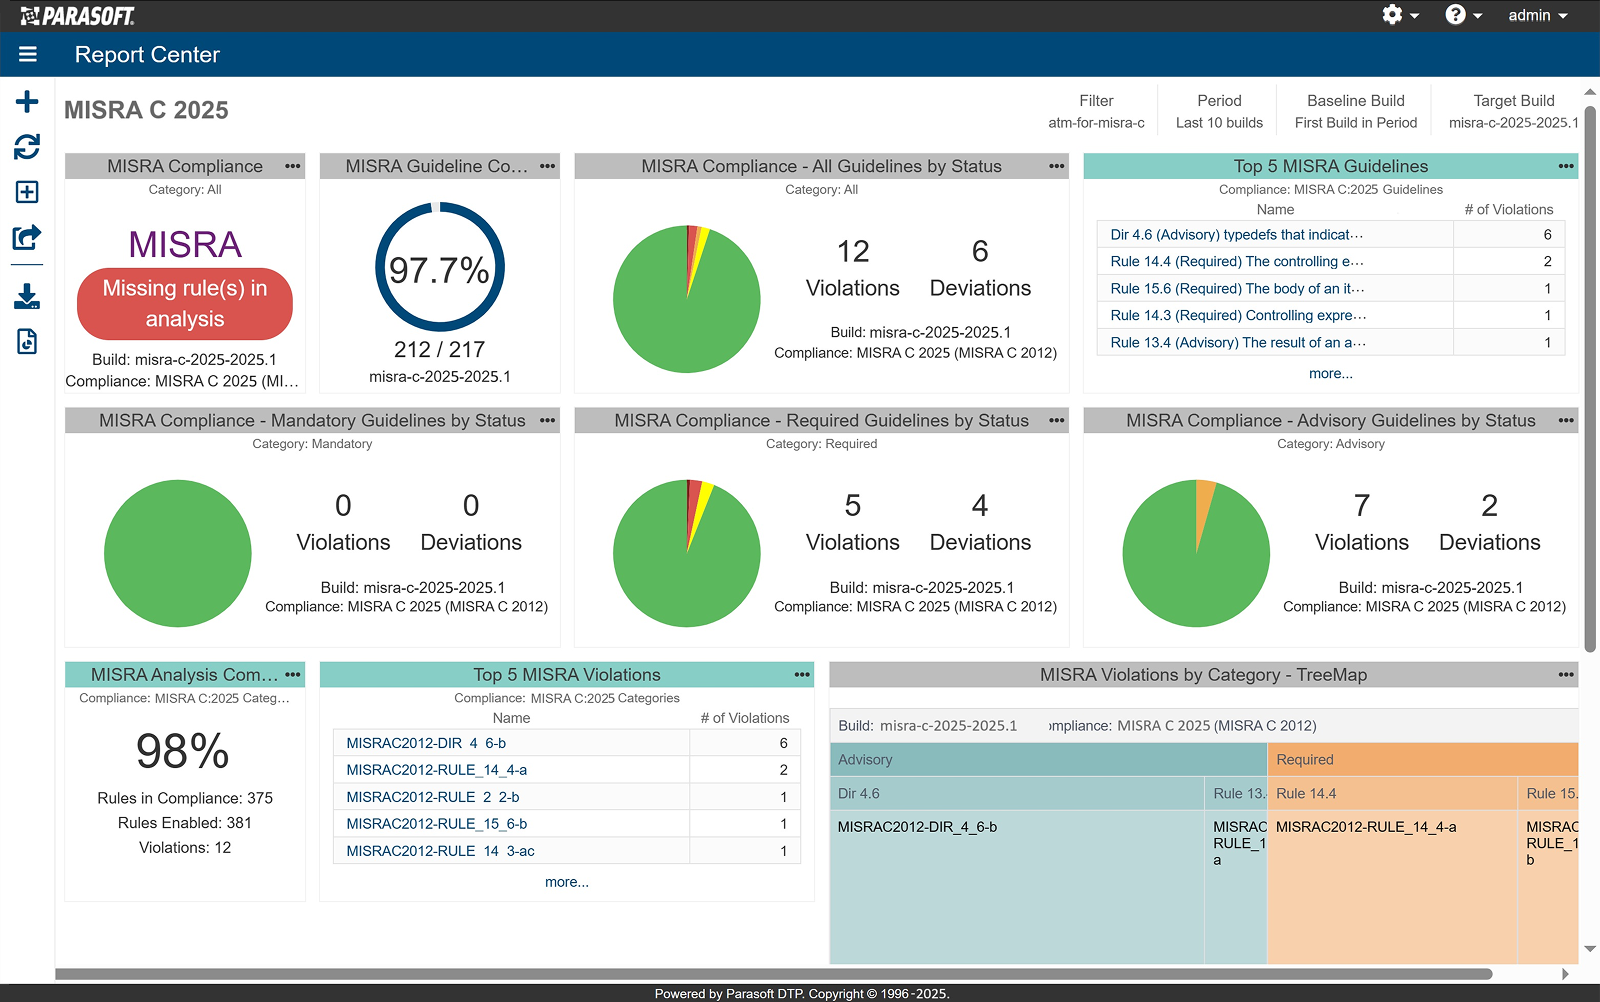
Task: Open MISRAC2012-RULE_15_6-b violation link
Action: tap(436, 824)
